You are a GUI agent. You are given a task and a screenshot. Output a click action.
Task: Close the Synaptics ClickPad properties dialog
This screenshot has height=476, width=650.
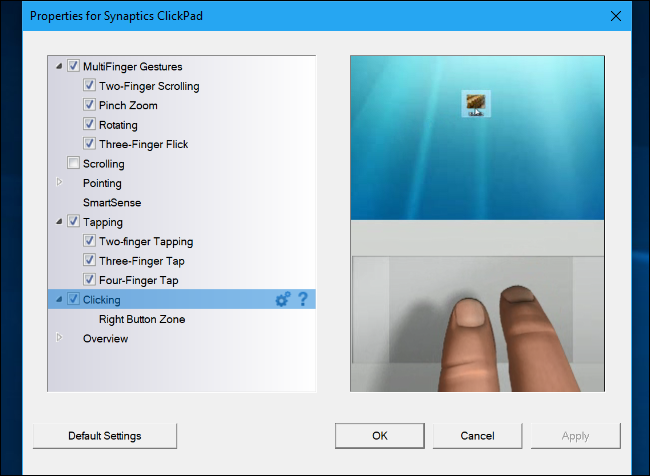(616, 16)
